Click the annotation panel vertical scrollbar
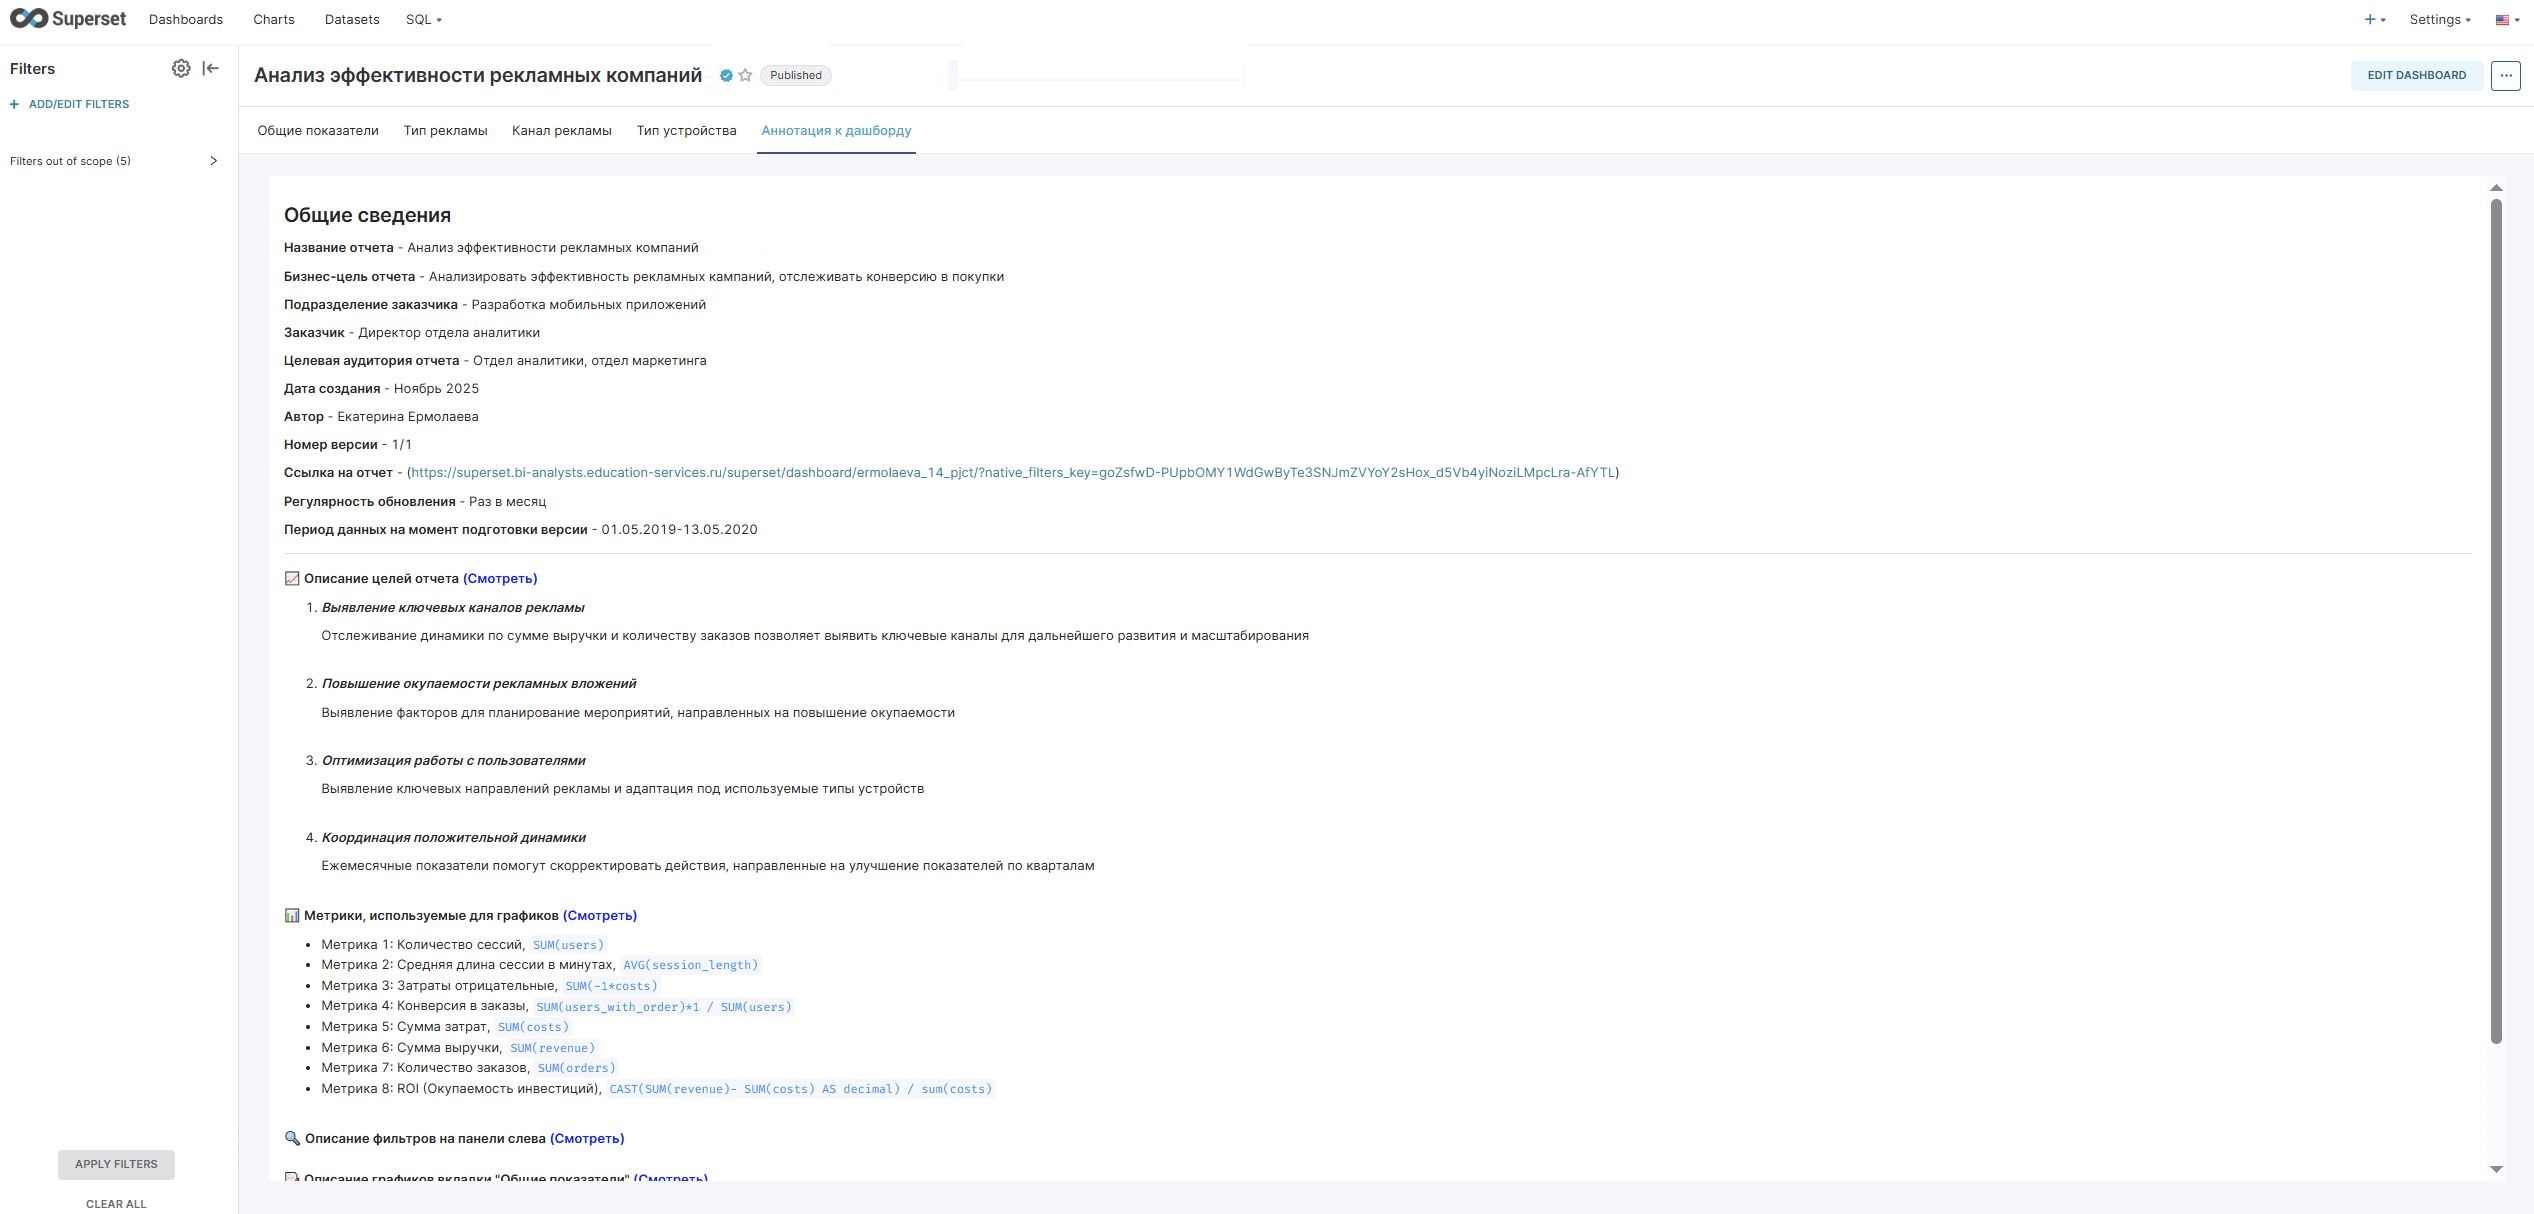Viewport: 2534px width, 1214px height. coord(2496,620)
